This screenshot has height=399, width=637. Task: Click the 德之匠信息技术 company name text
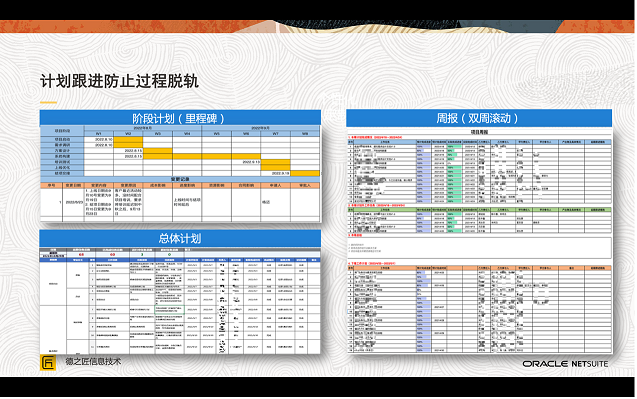[x=93, y=361]
